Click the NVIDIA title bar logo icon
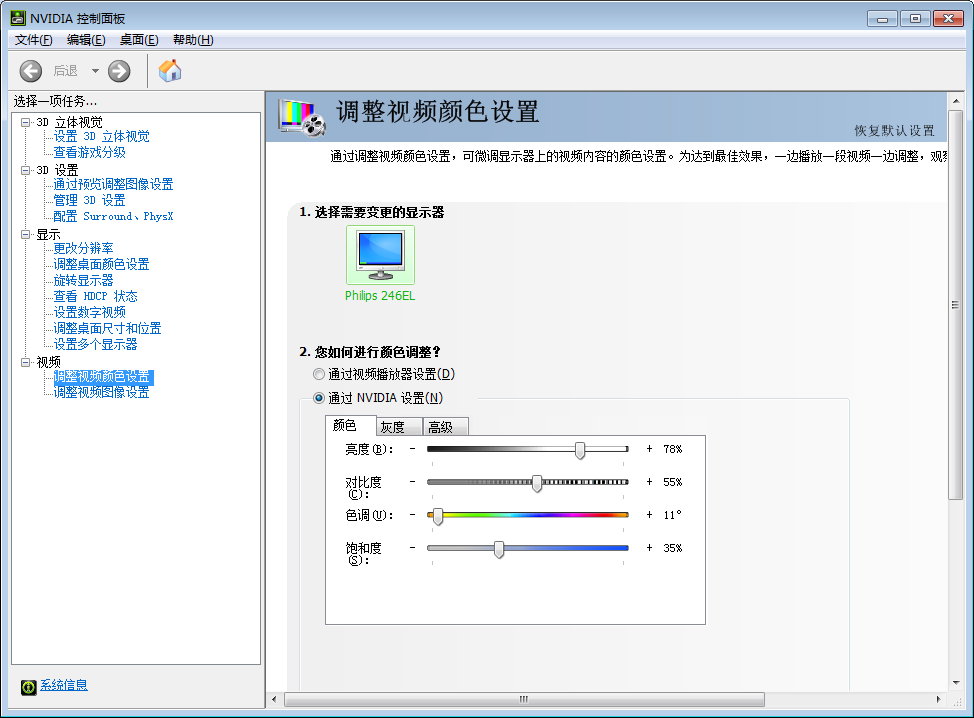The image size is (974, 718). [x=18, y=18]
